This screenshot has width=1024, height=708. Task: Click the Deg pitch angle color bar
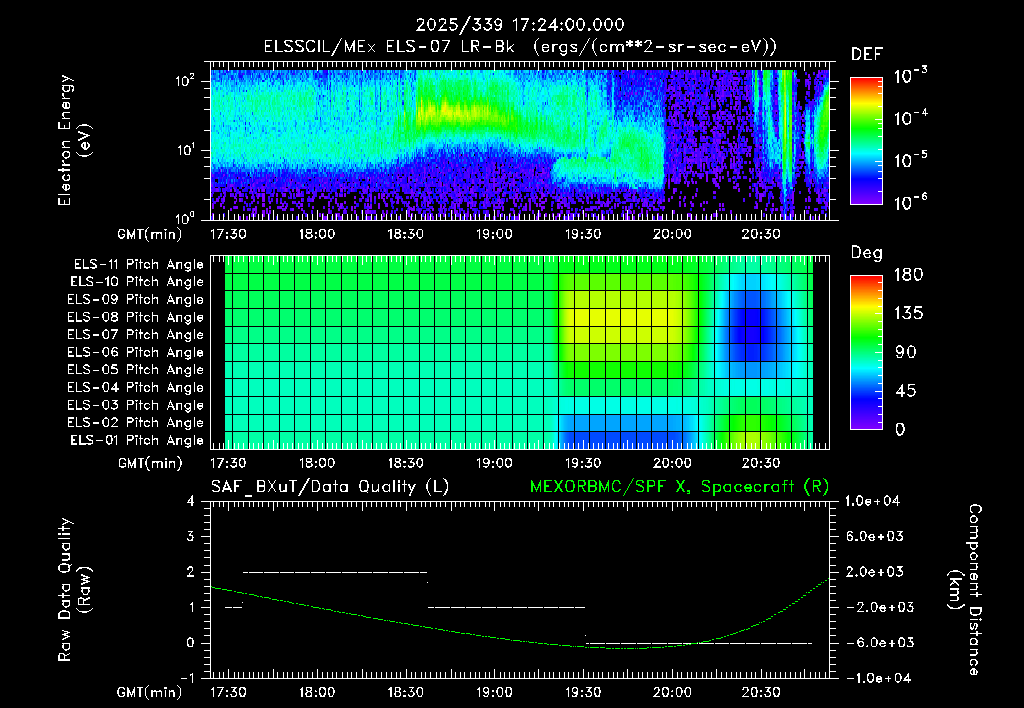[866, 353]
